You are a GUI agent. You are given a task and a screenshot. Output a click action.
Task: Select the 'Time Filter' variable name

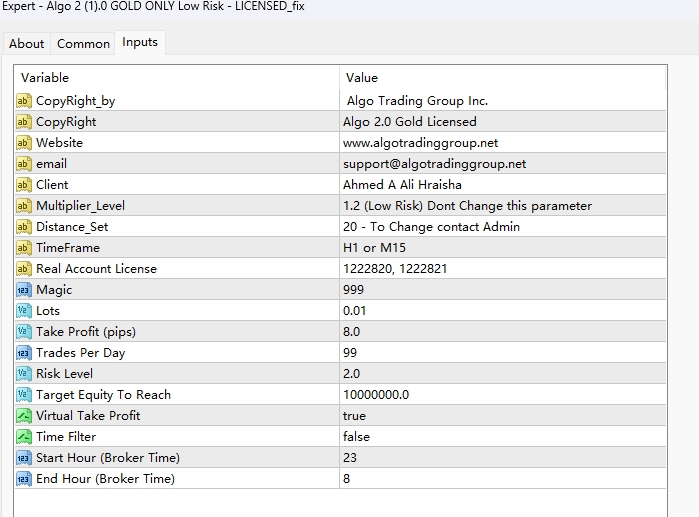pos(66,437)
